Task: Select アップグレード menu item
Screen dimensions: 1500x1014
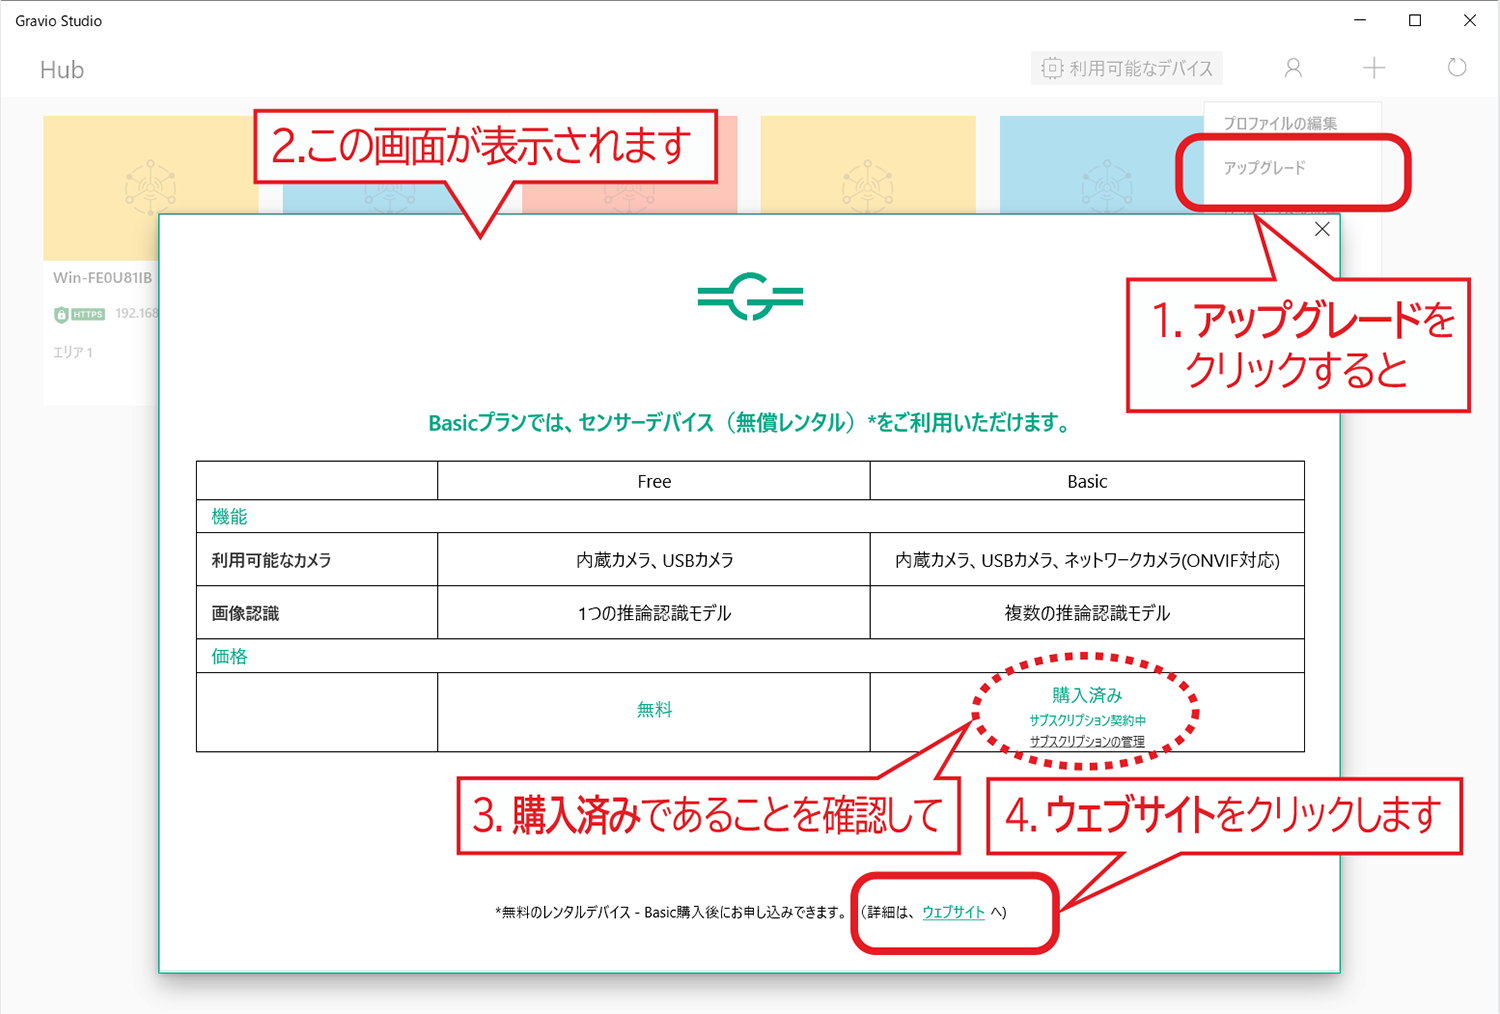Action: point(1264,168)
